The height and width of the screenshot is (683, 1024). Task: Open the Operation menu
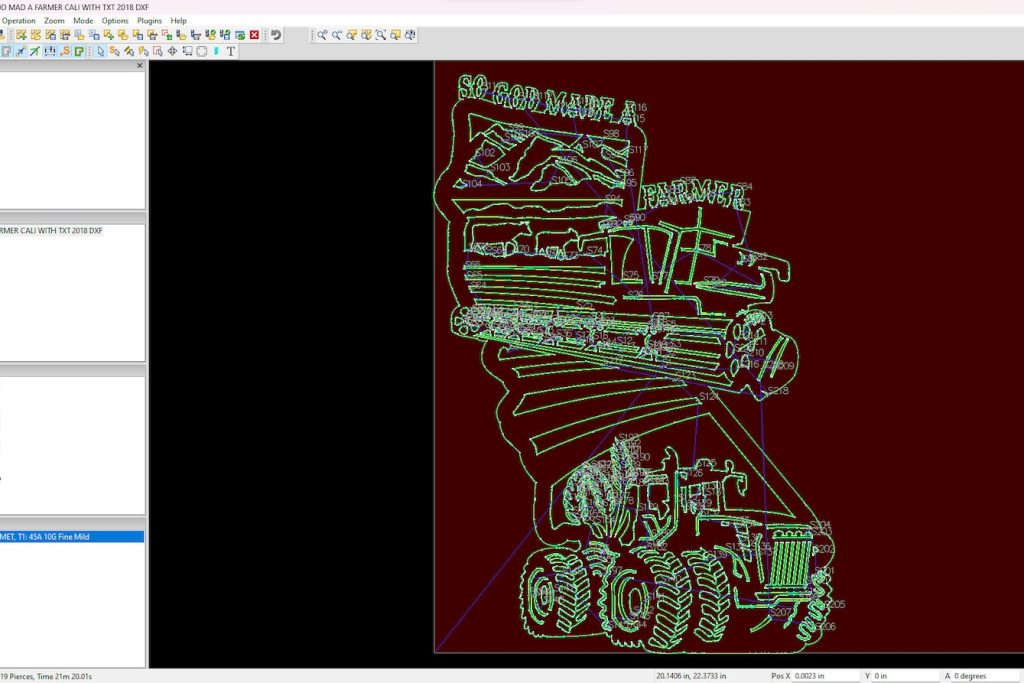point(18,20)
